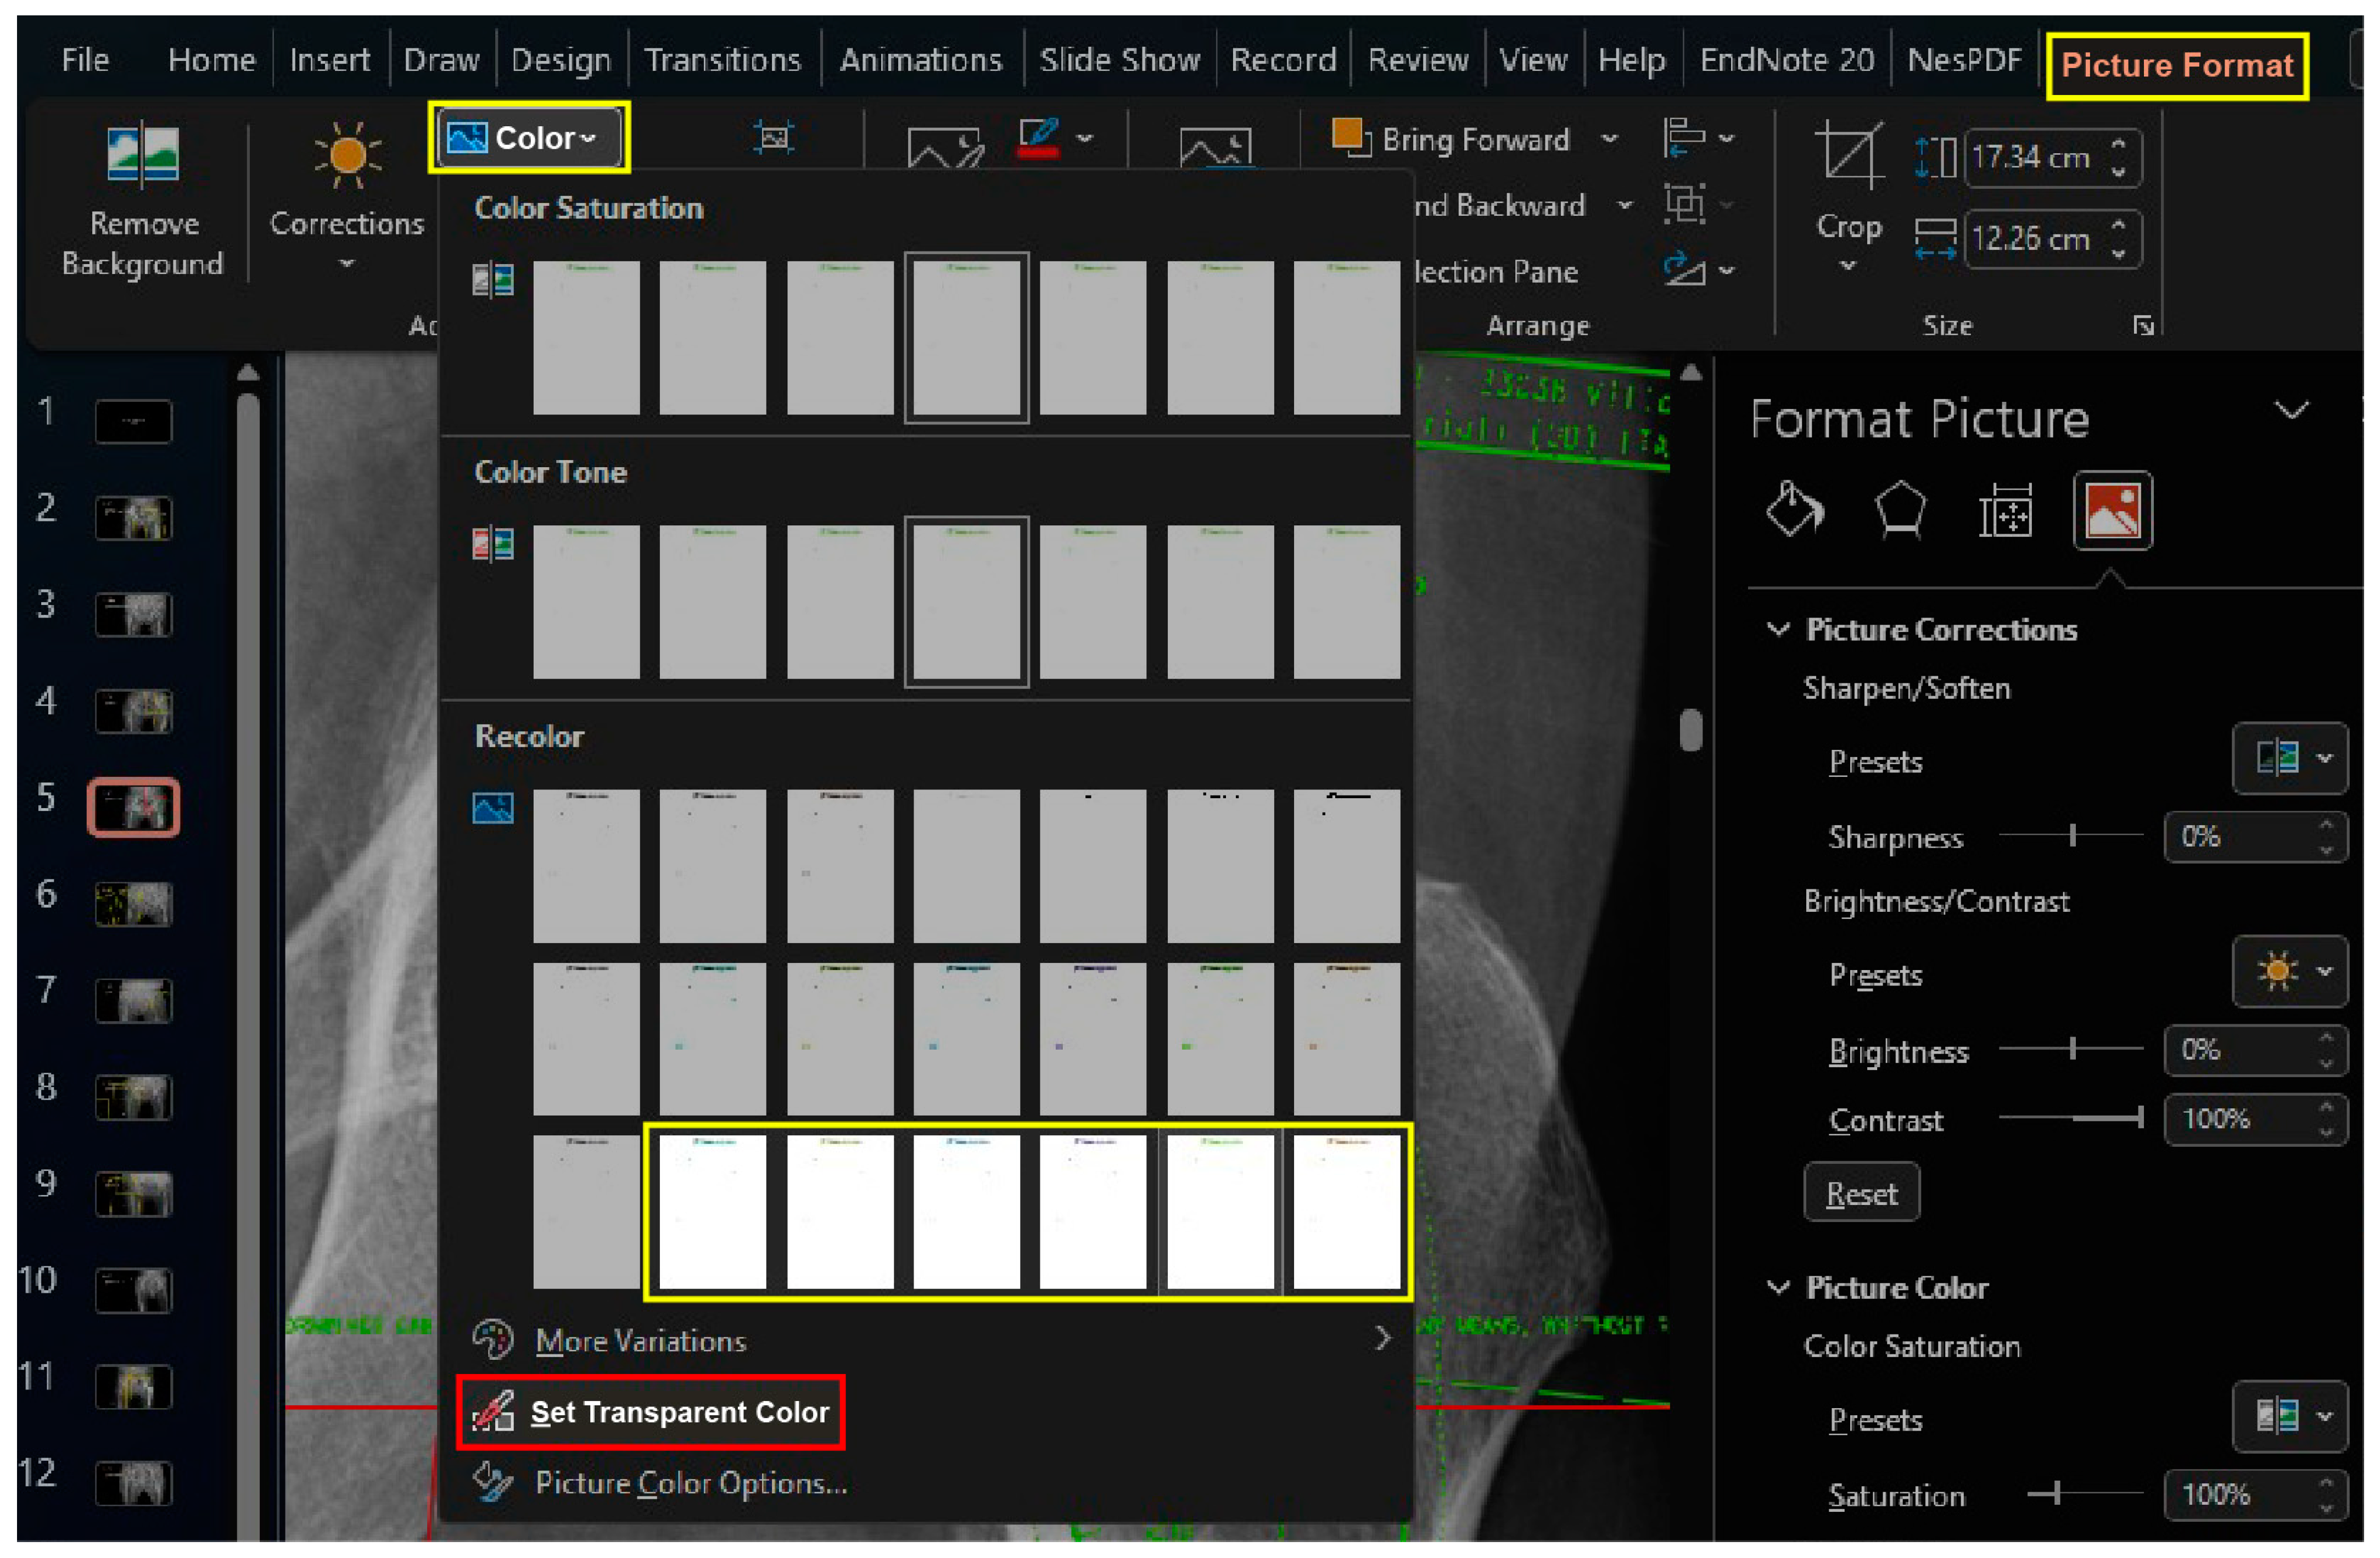Select the Picture tab icon
The width and height of the screenshot is (2380, 1558).
[x=2112, y=511]
